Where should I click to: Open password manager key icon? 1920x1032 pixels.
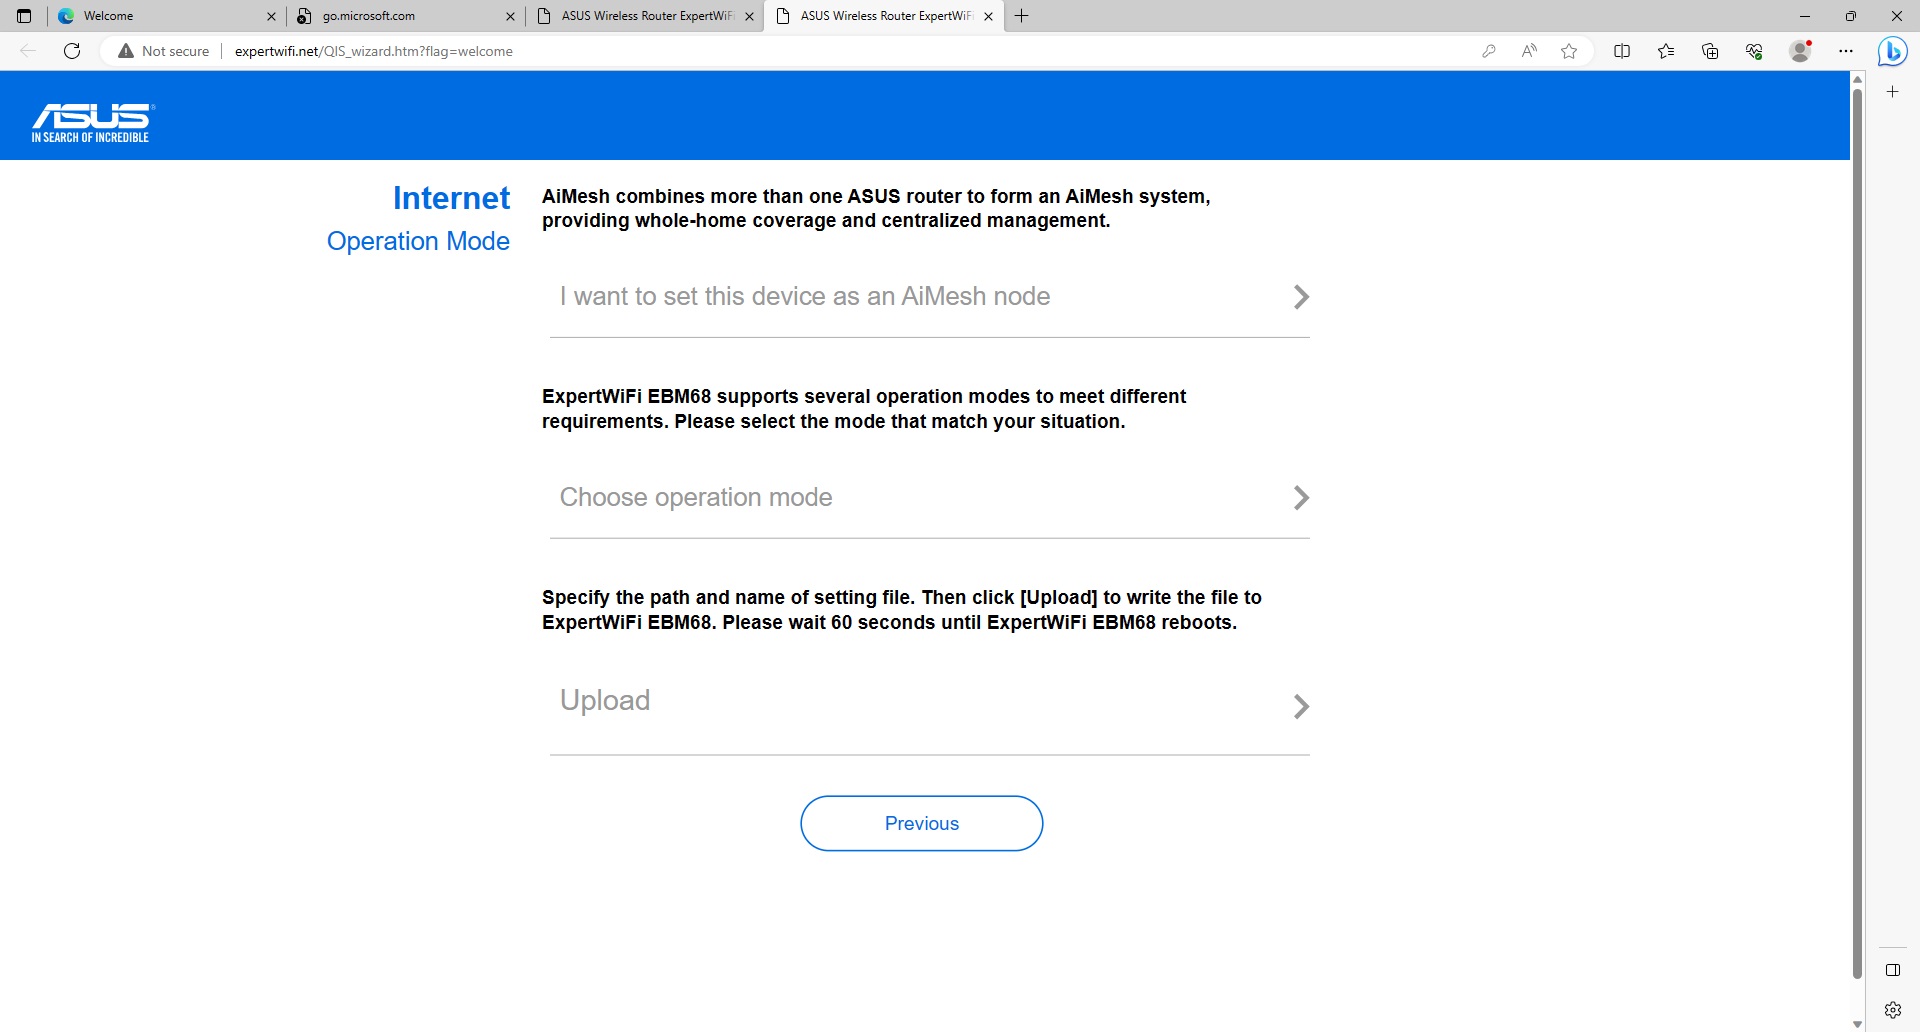pyautogui.click(x=1489, y=51)
